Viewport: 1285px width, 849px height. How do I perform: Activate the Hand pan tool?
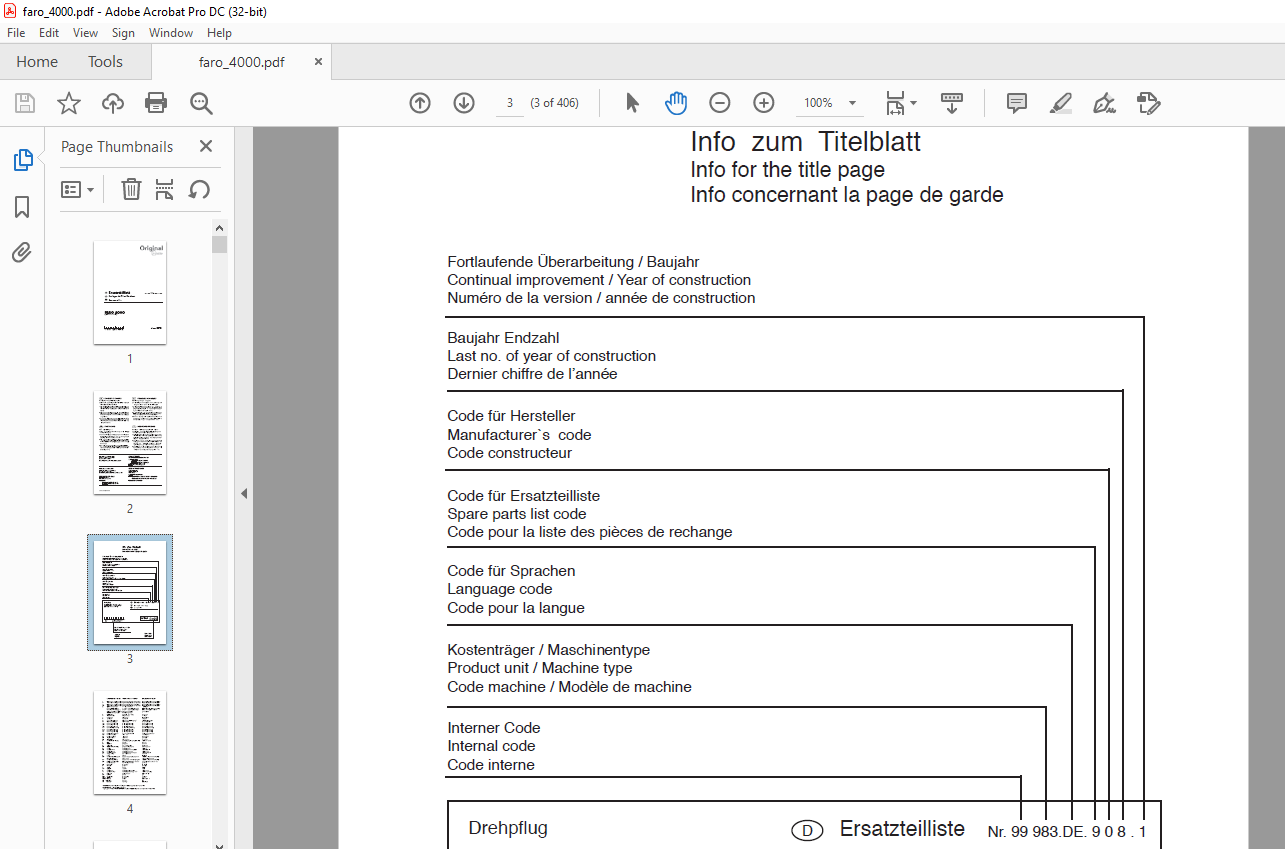click(x=676, y=103)
